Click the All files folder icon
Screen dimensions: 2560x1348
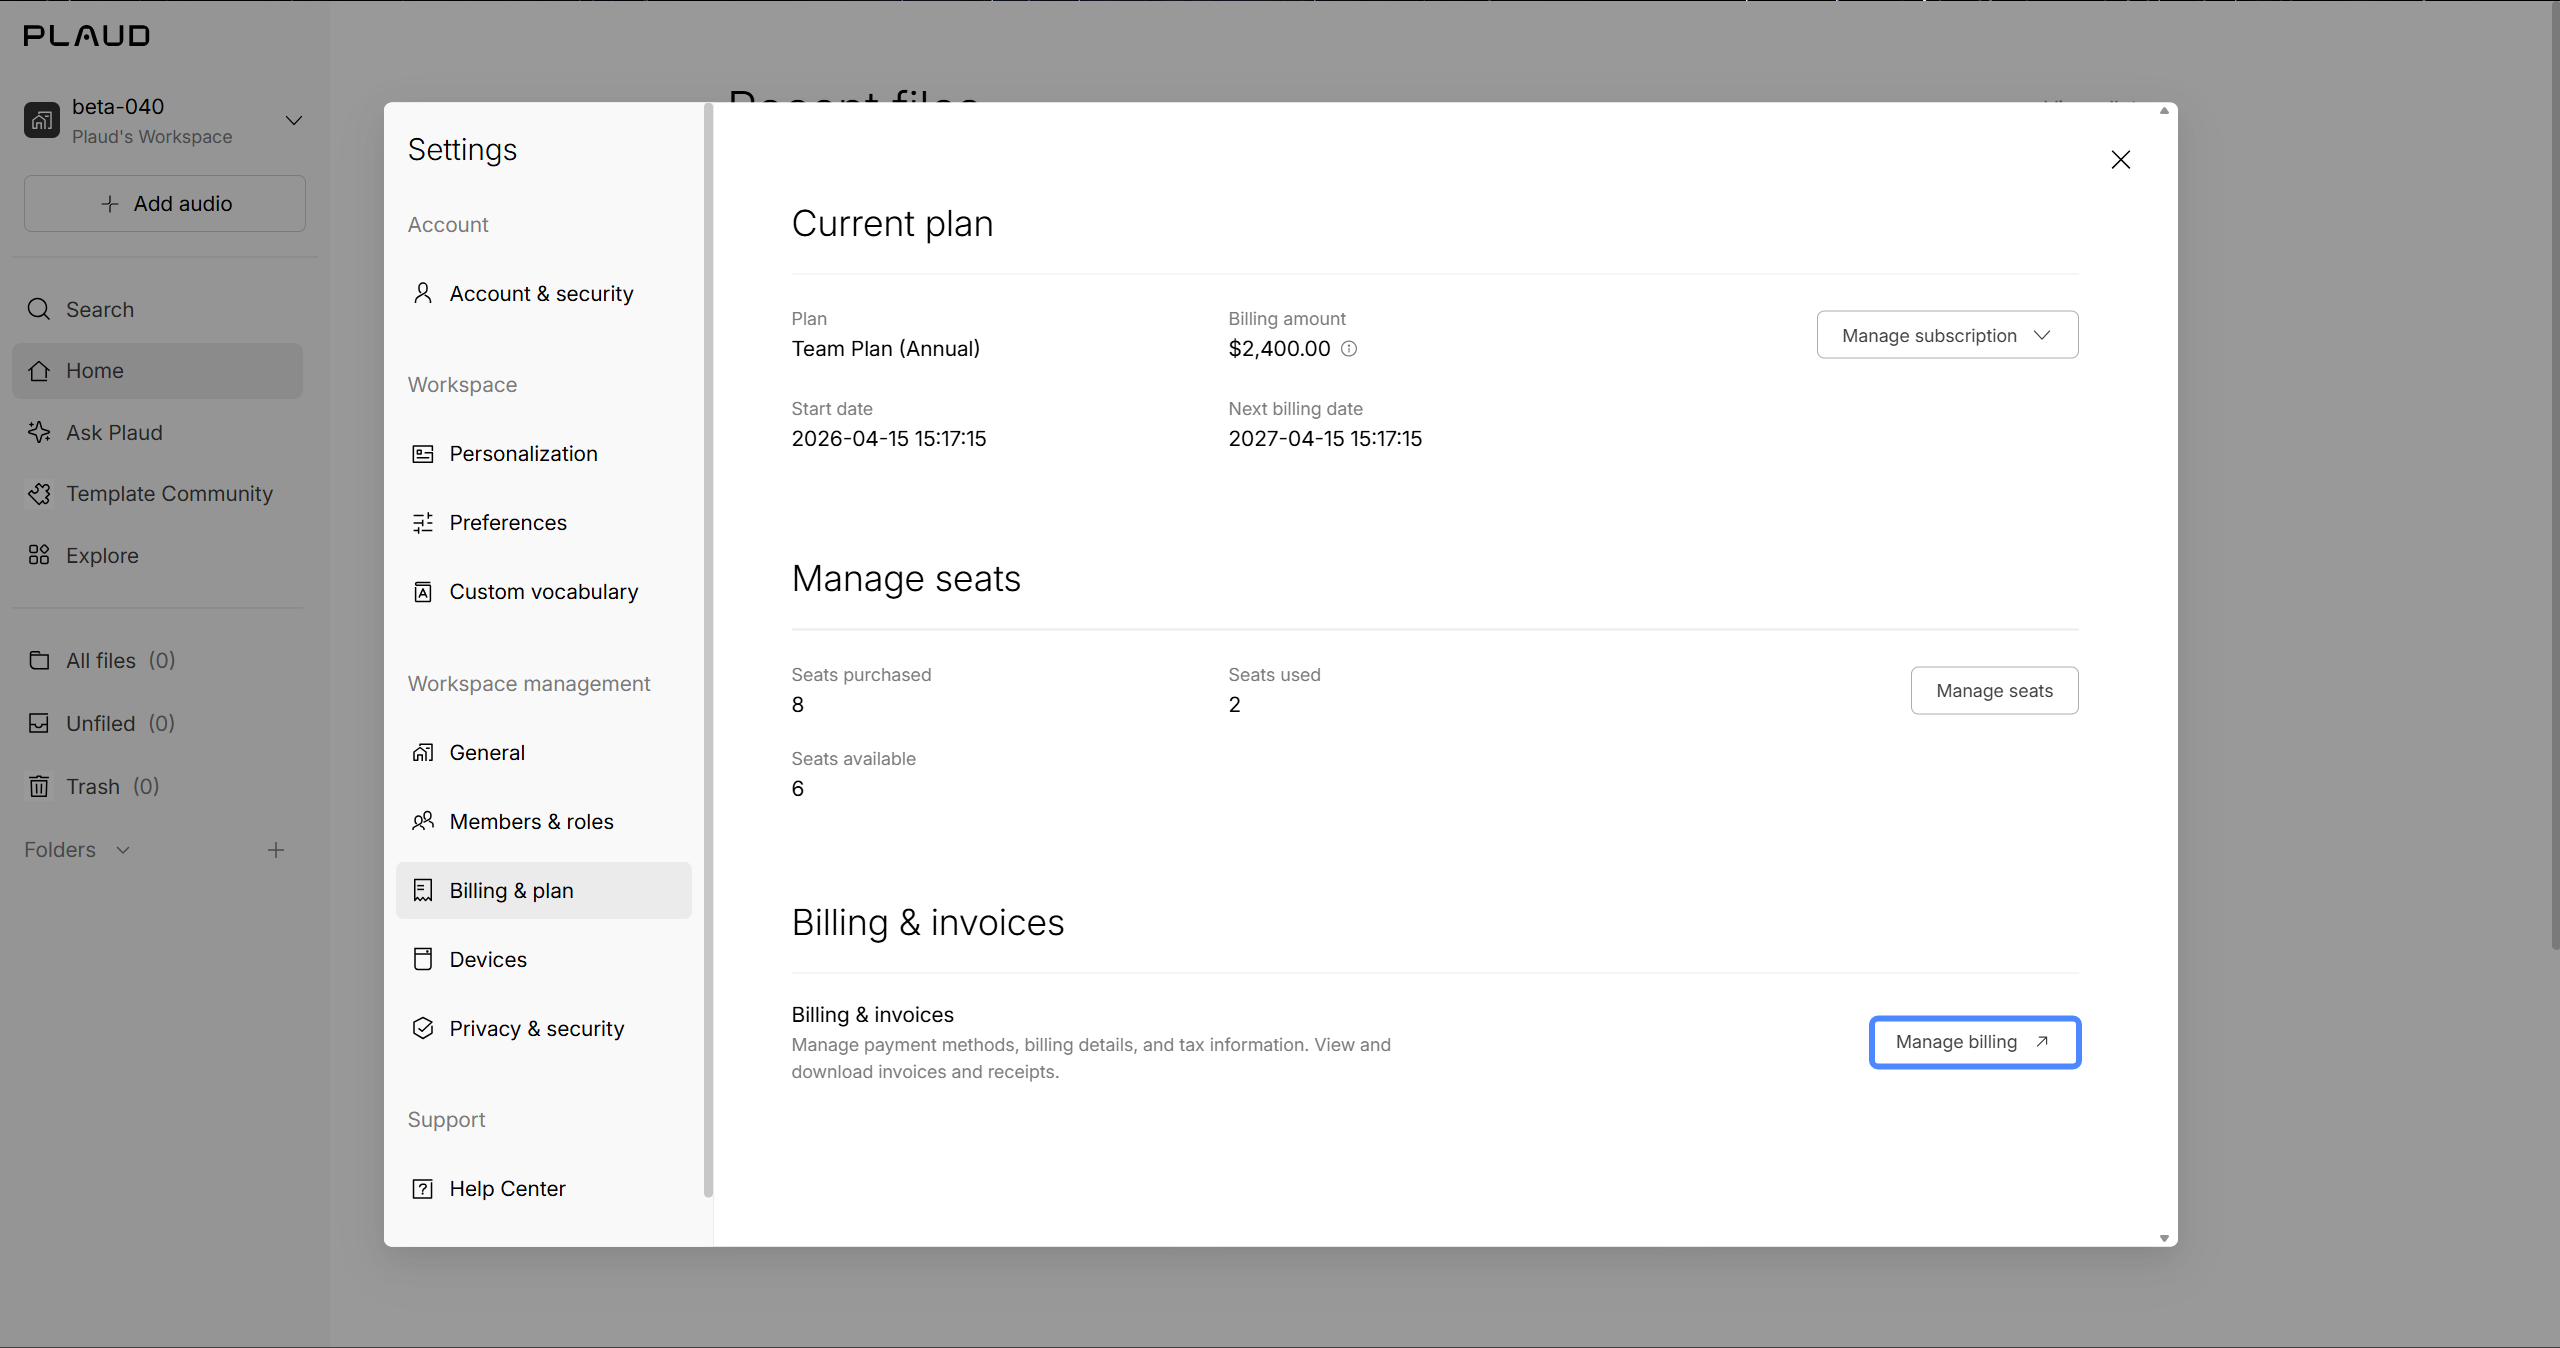point(39,661)
